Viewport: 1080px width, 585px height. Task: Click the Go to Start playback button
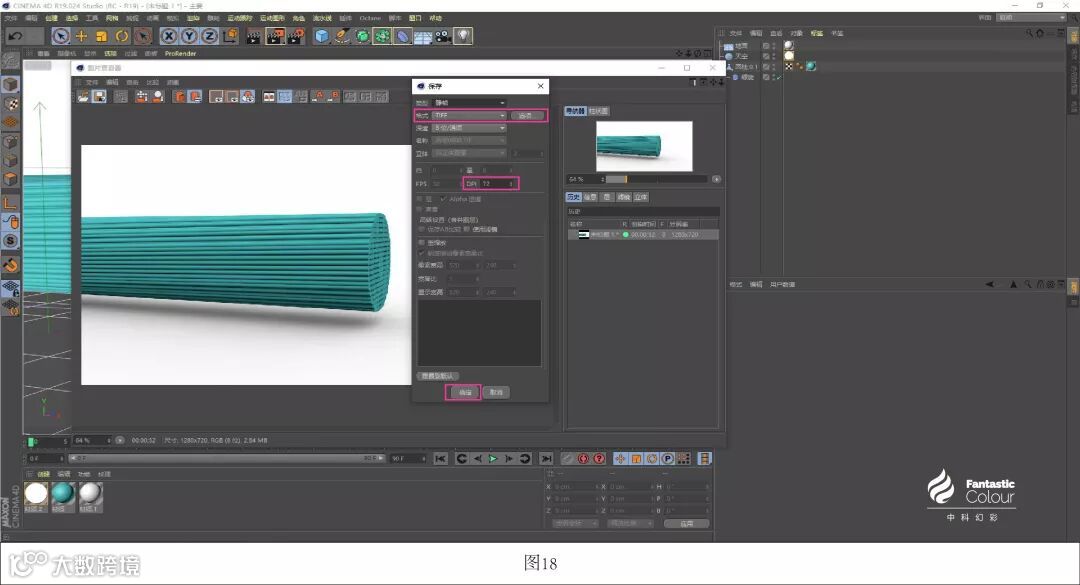440,459
